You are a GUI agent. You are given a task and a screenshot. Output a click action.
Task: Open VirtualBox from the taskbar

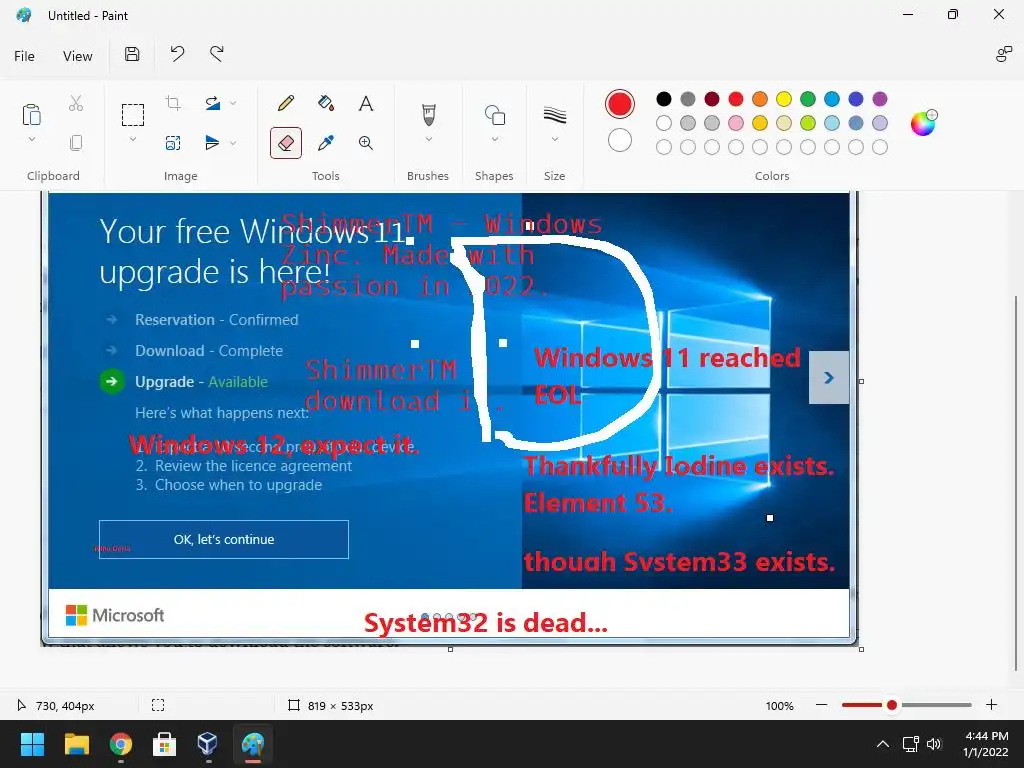coord(208,744)
